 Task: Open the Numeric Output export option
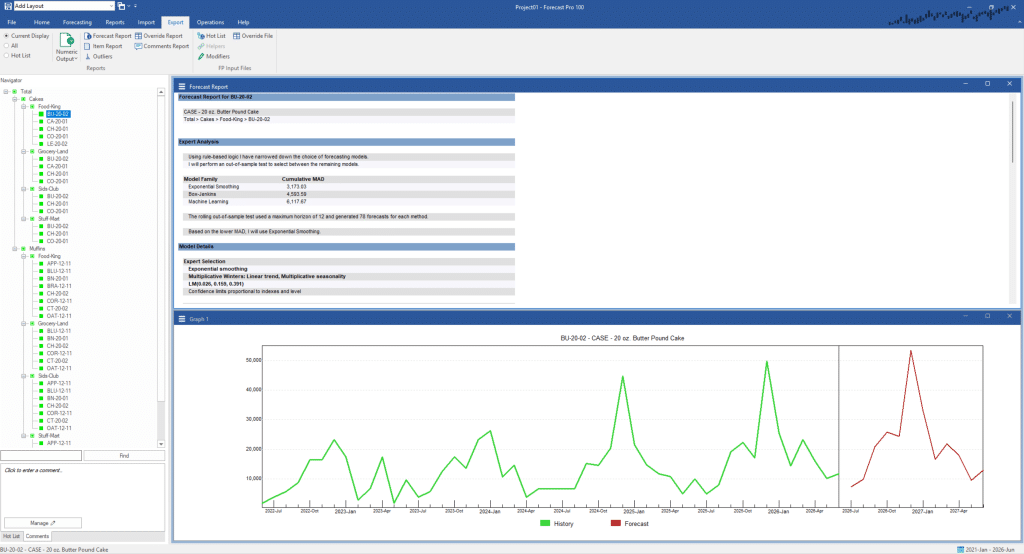click(x=67, y=48)
